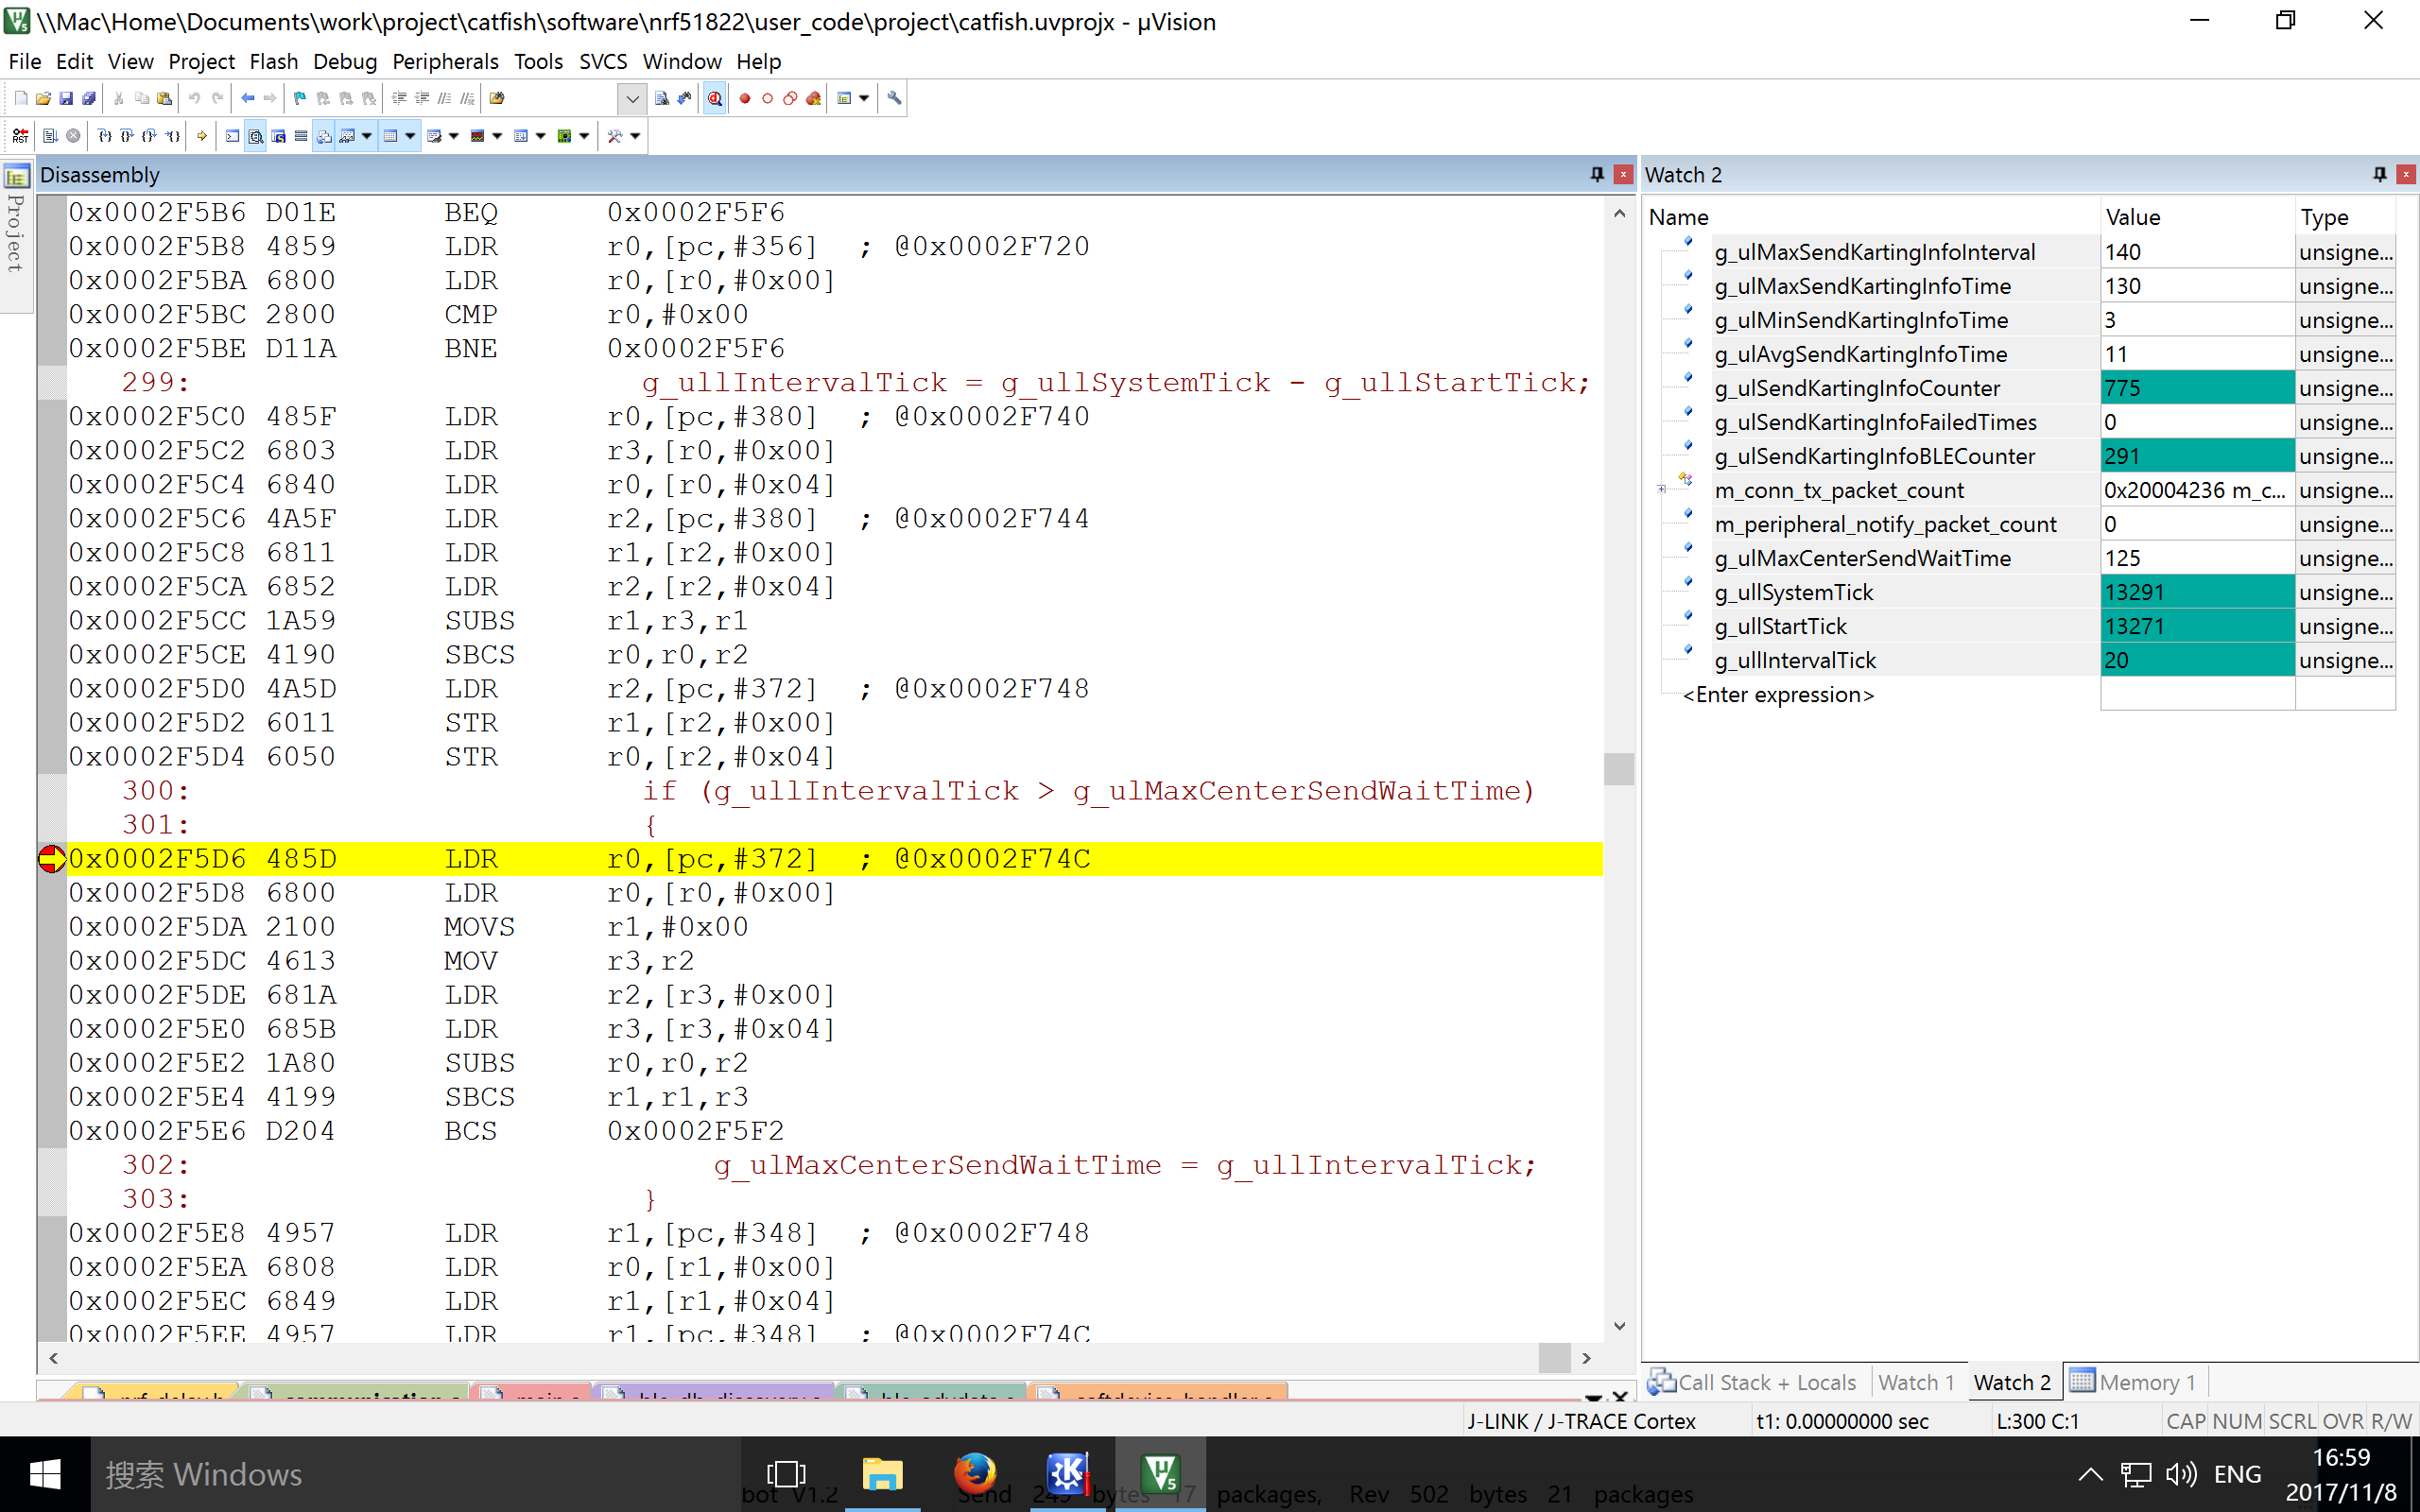
Task: Click the Step Into icon
Action: click(104, 136)
